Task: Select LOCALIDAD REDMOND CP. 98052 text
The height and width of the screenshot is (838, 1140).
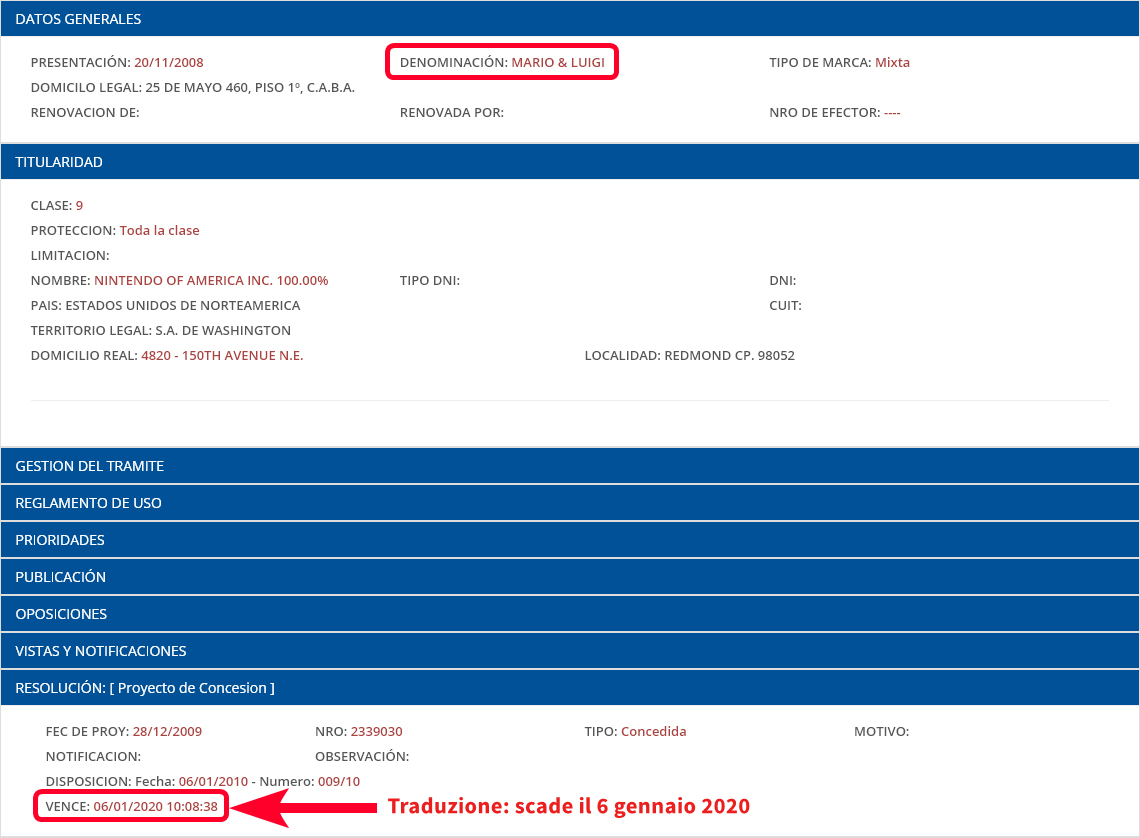Action: (689, 355)
